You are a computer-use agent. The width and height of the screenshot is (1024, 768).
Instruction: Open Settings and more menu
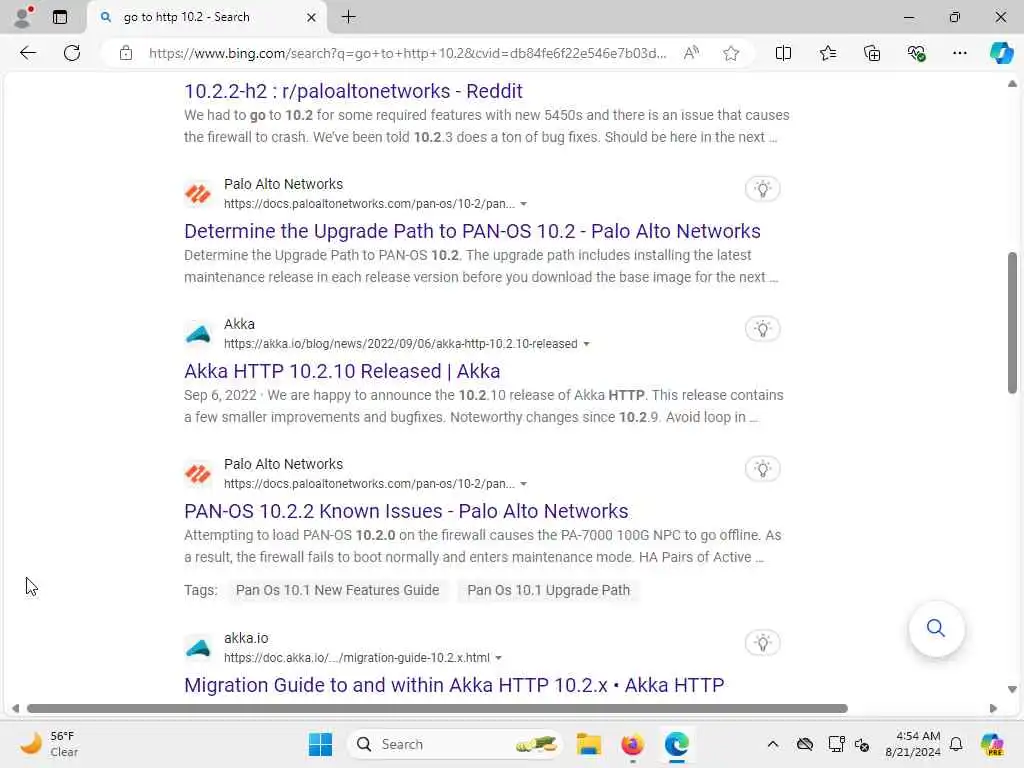(x=959, y=53)
